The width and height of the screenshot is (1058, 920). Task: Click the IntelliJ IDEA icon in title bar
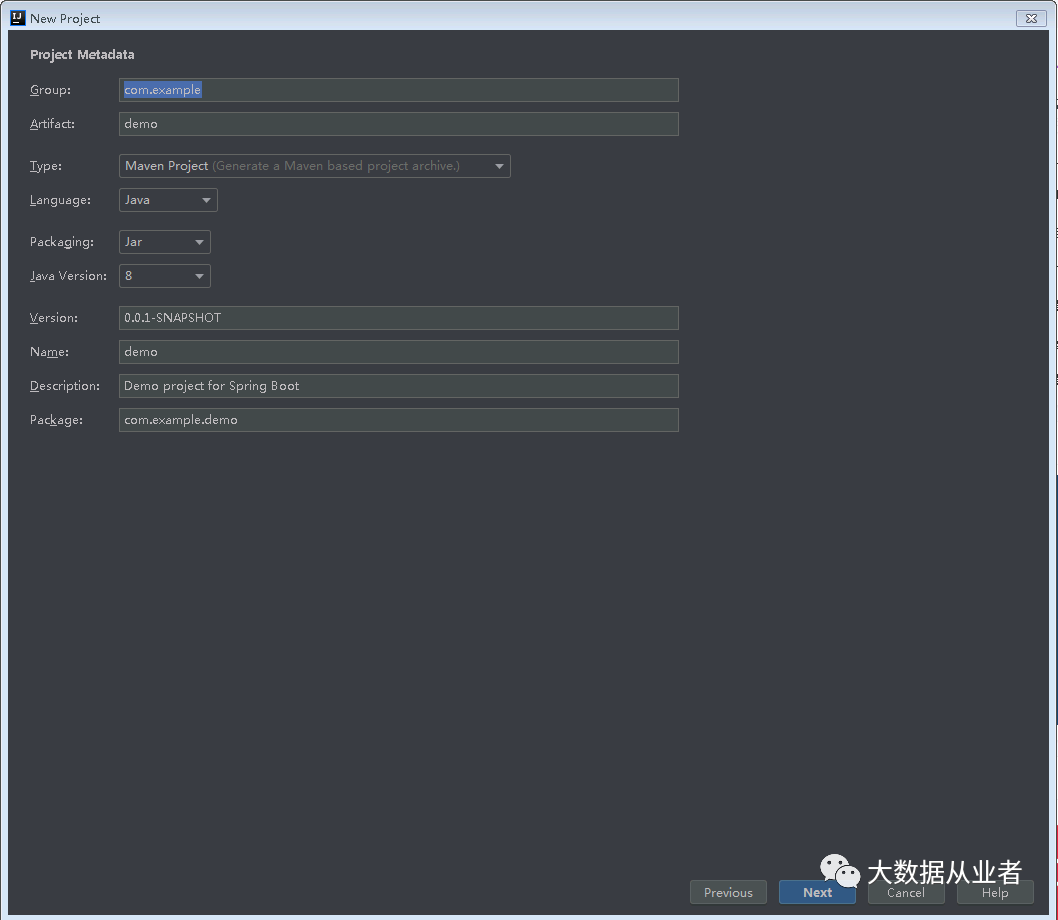(x=18, y=18)
